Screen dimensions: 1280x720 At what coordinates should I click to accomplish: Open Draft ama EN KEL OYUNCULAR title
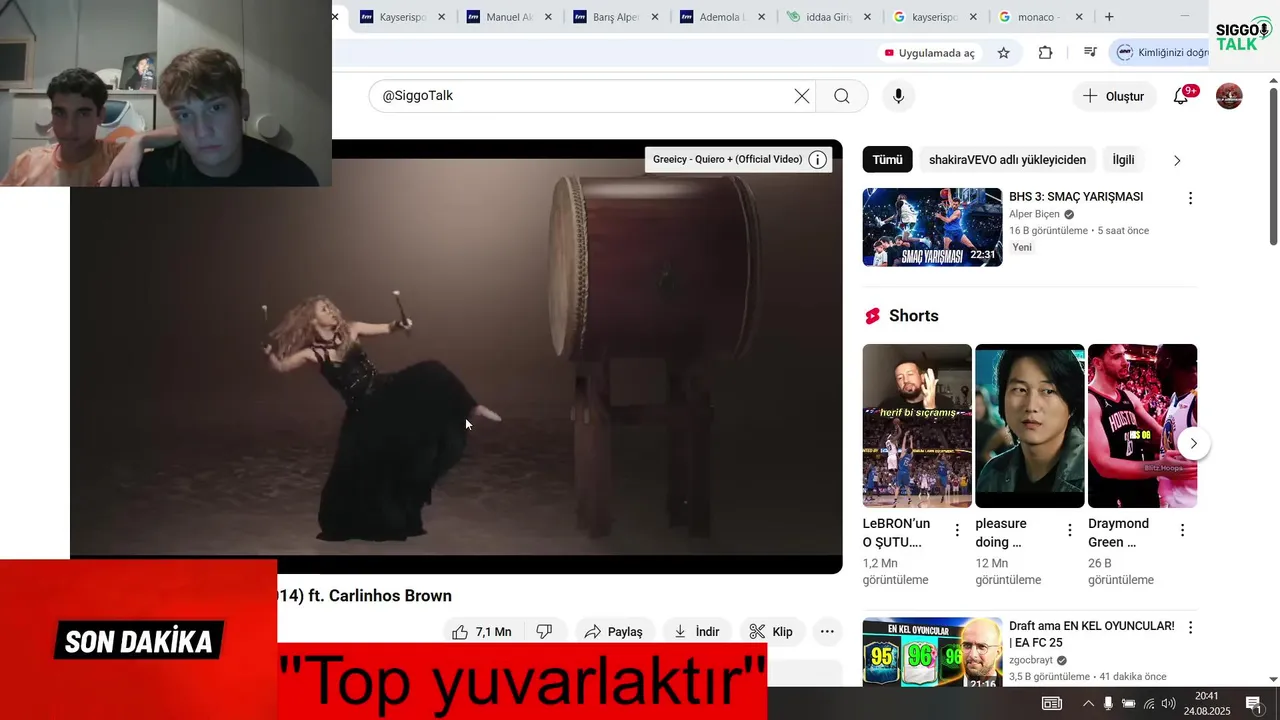1092,634
